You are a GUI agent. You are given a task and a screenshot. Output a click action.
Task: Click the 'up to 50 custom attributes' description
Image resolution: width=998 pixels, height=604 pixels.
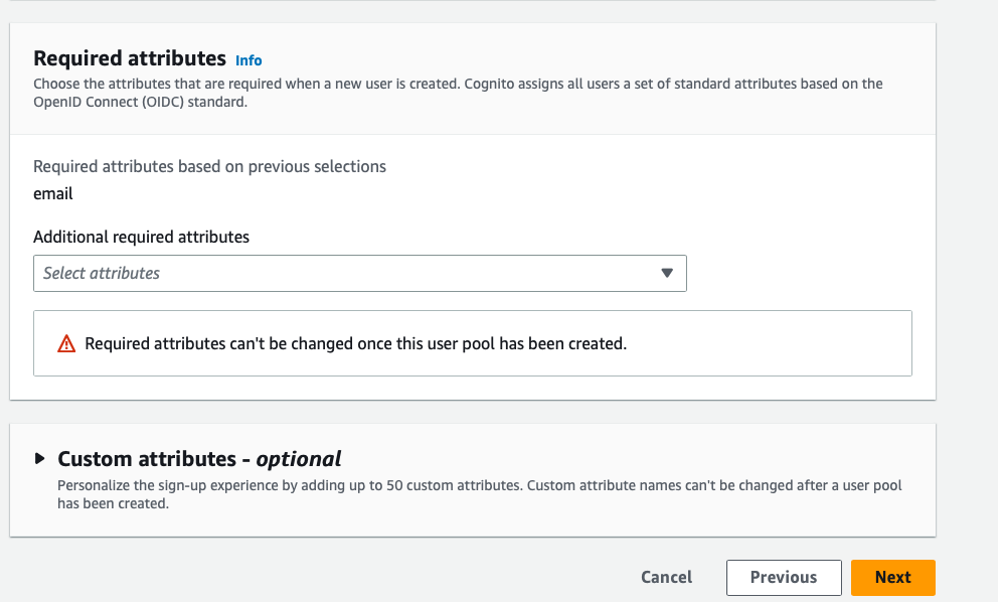(479, 495)
